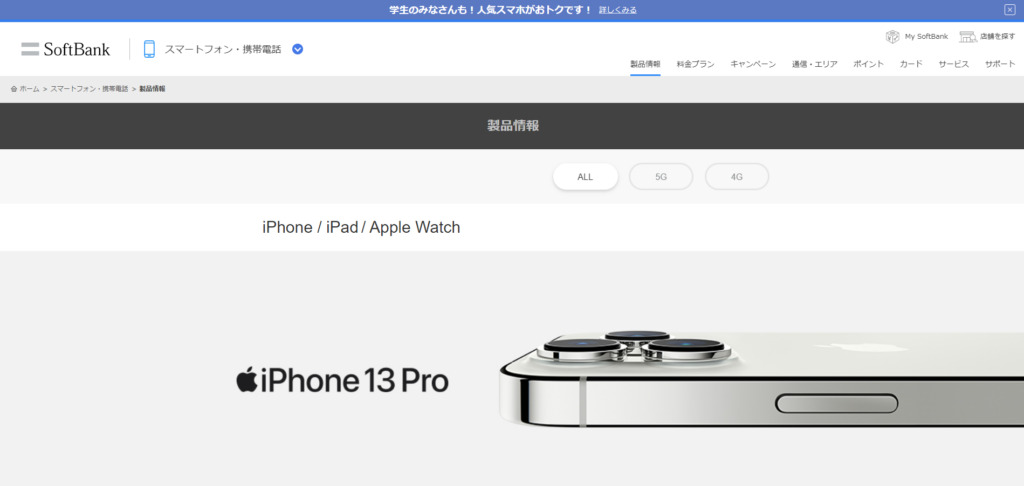
Task: Select the 5G filter pill
Action: point(661,176)
